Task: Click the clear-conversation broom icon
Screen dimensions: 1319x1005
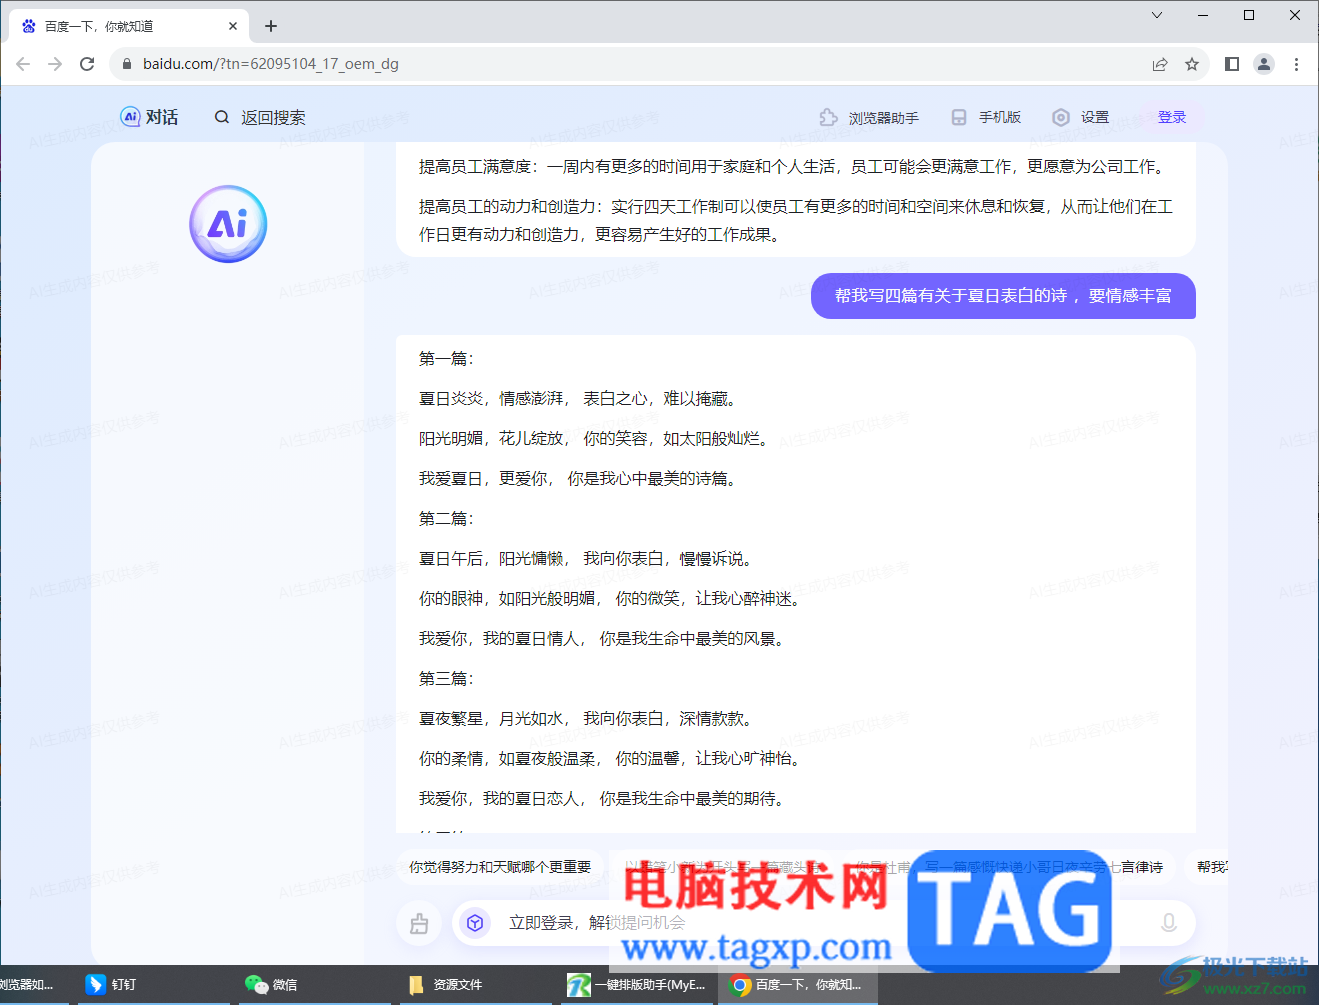Action: click(x=419, y=923)
